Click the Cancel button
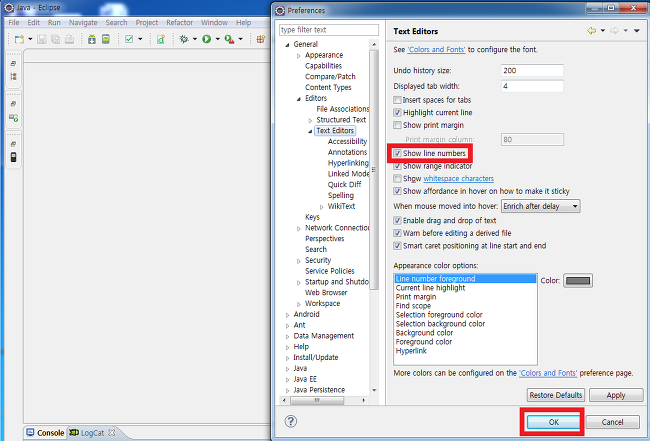Screen dimensions: 650x441 coord(612,422)
